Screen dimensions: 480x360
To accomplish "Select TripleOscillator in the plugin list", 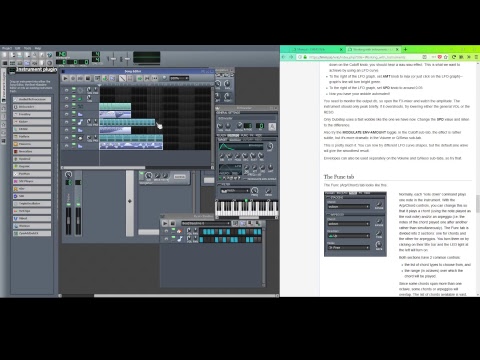I will pyautogui.click(x=32, y=203).
